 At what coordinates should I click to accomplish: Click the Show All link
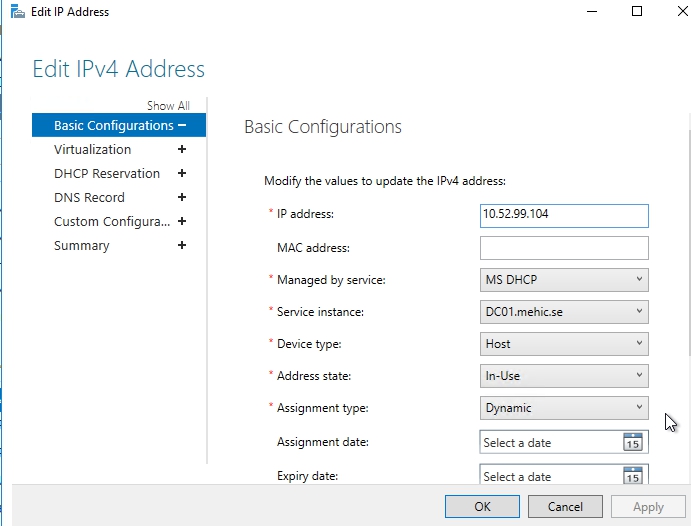click(168, 105)
